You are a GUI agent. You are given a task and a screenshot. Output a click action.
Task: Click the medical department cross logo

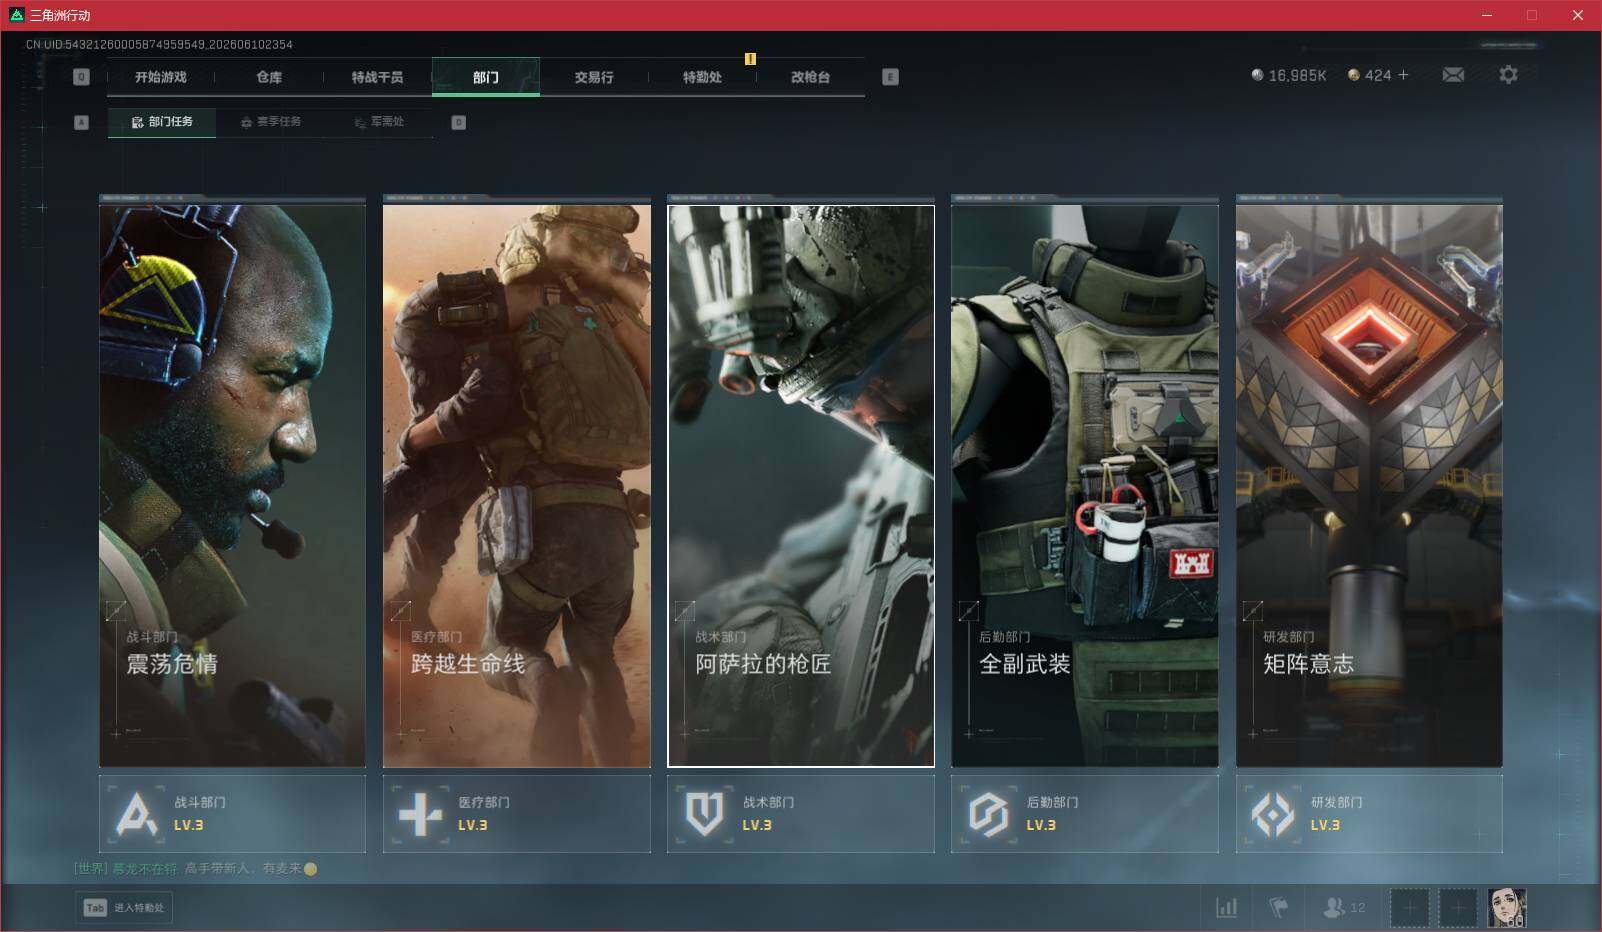(420, 814)
